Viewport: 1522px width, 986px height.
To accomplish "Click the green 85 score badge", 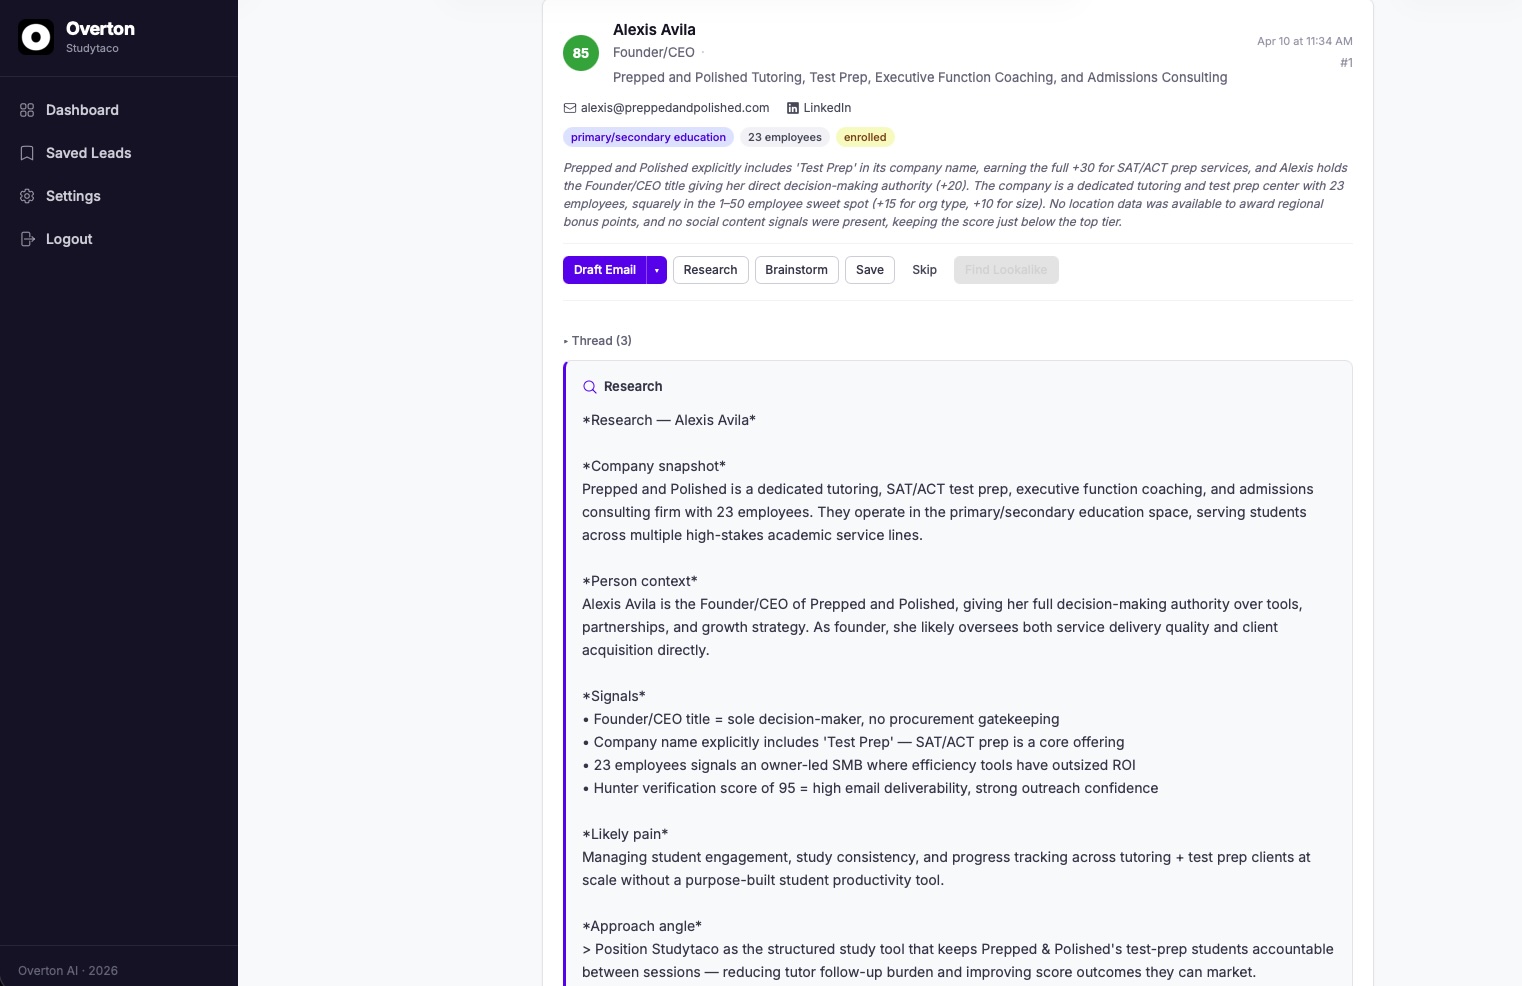I will point(581,53).
